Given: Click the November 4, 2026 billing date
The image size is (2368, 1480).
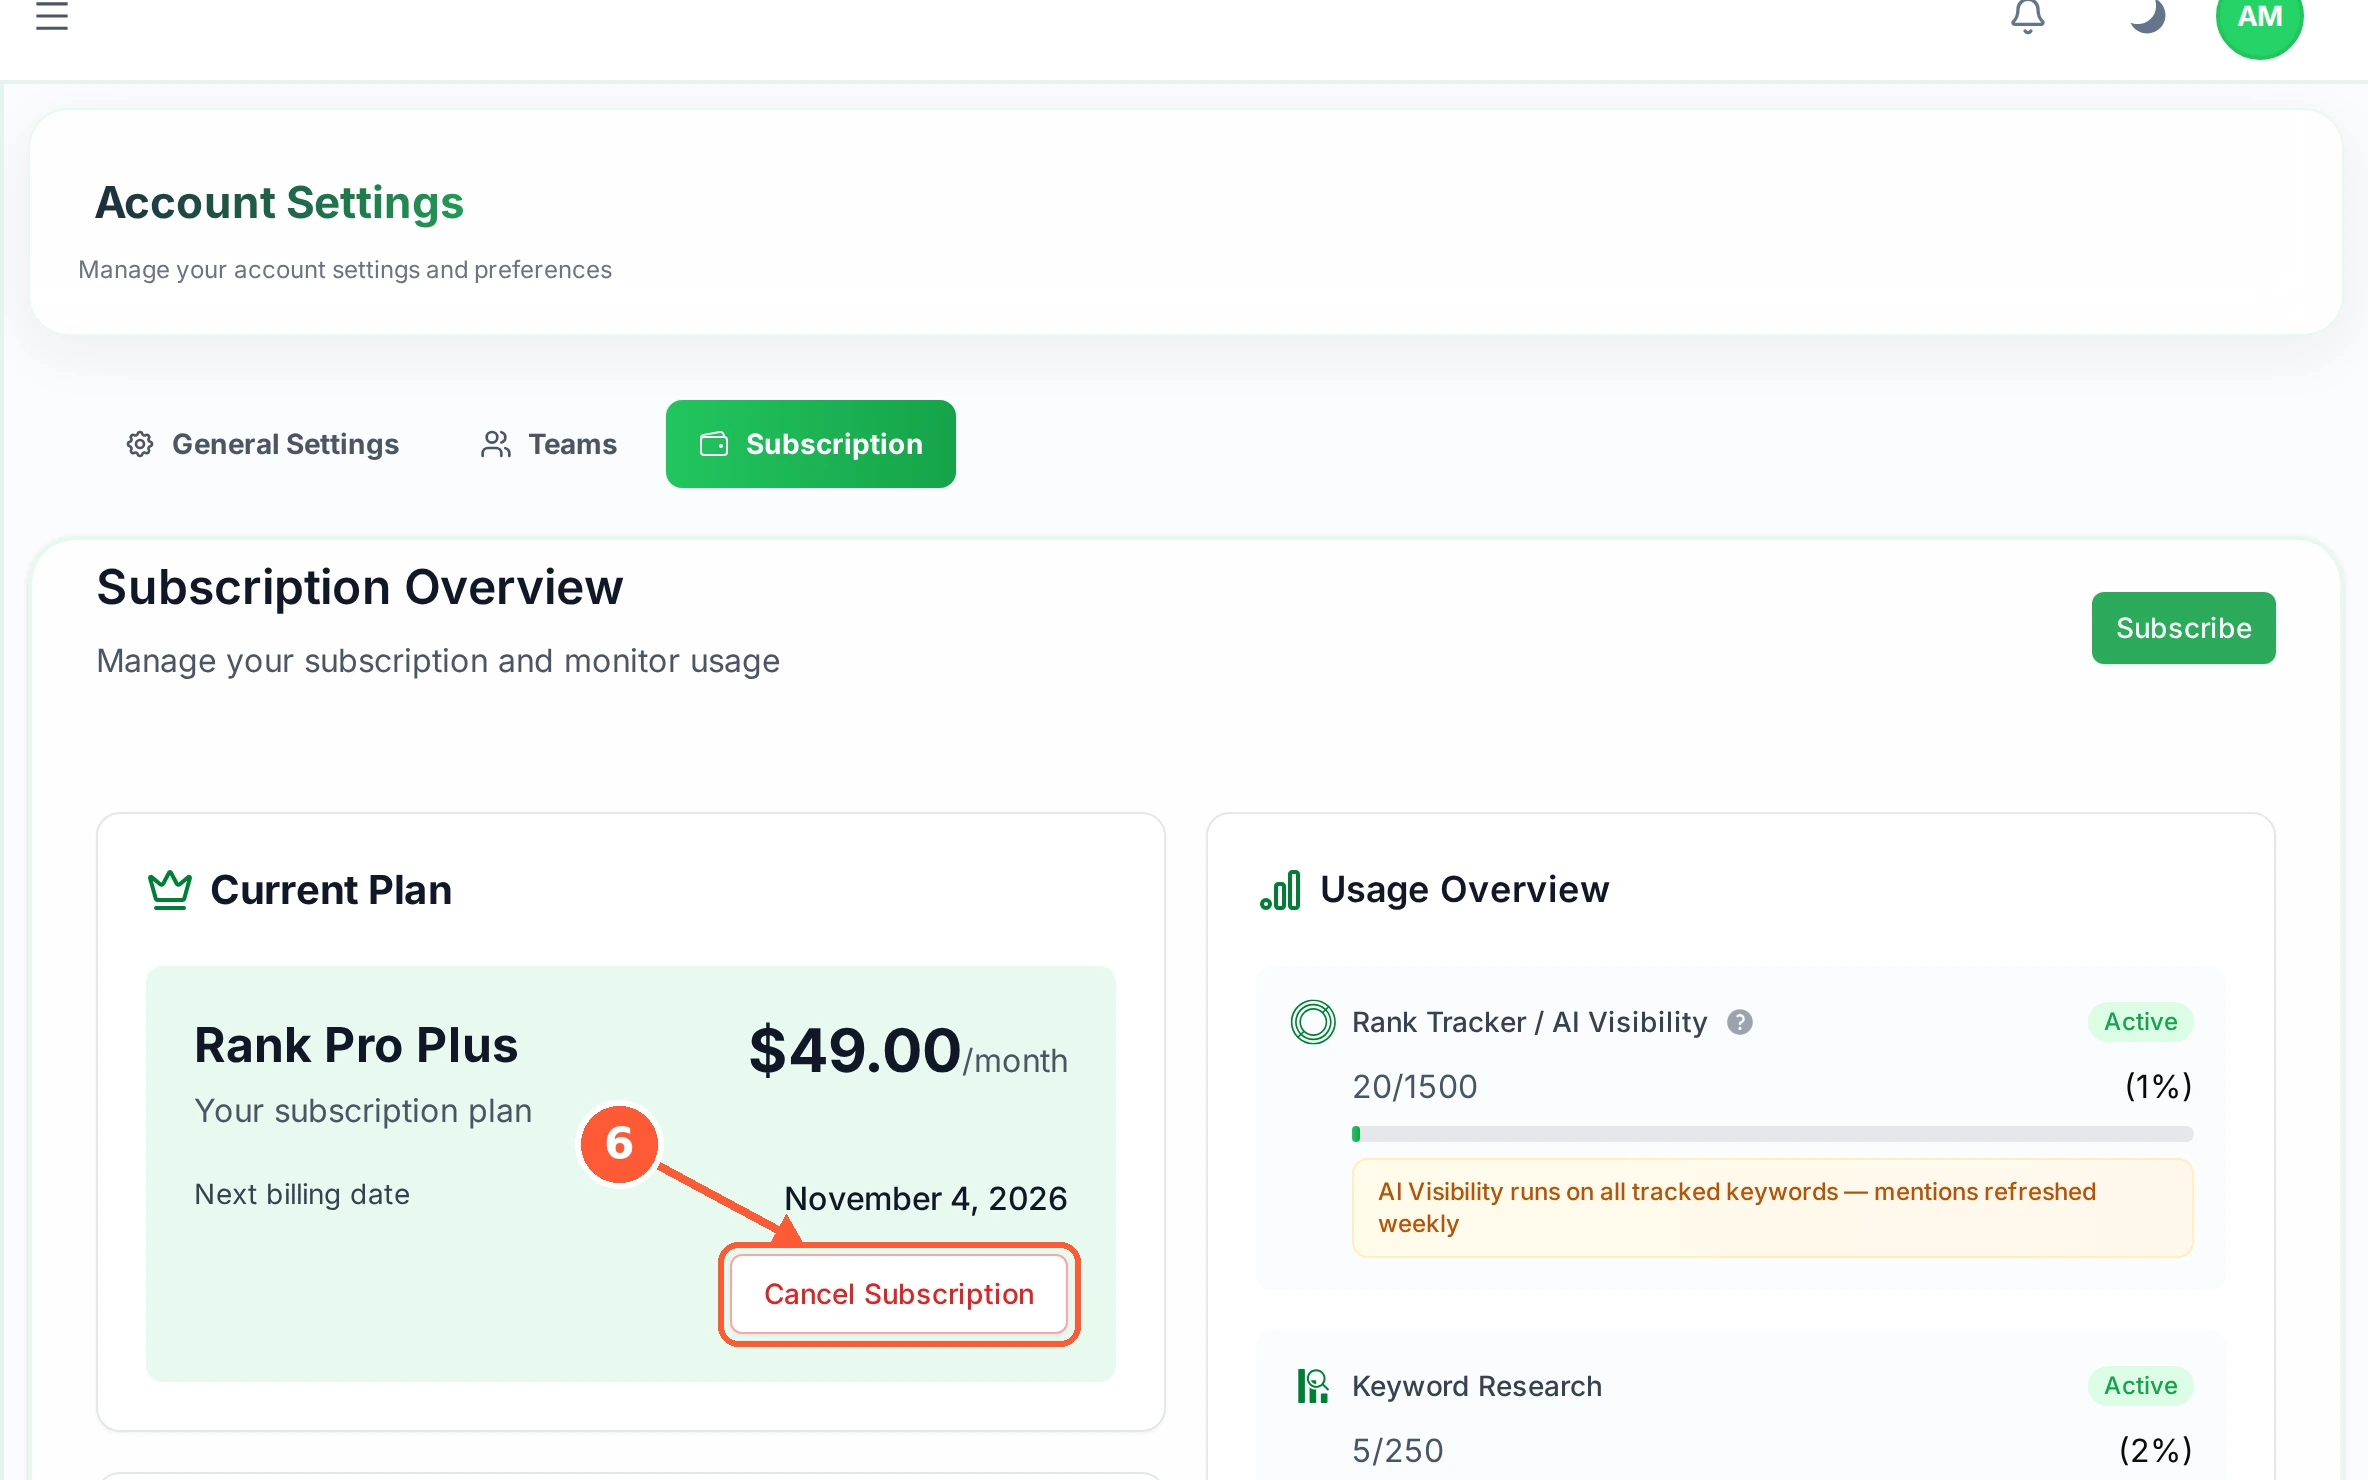Looking at the screenshot, I should (926, 1198).
